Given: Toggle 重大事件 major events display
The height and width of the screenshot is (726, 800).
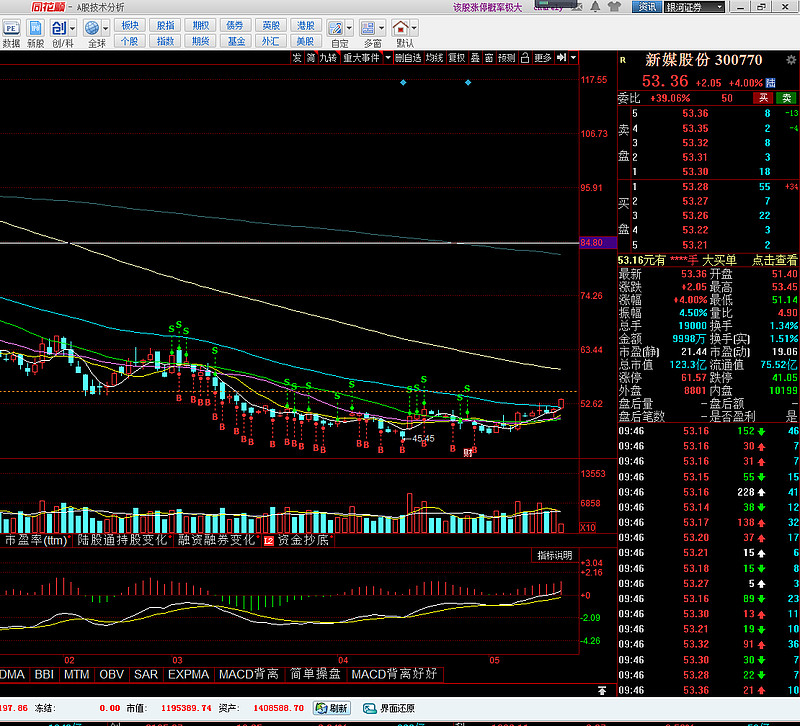Looking at the screenshot, I should 361,58.
